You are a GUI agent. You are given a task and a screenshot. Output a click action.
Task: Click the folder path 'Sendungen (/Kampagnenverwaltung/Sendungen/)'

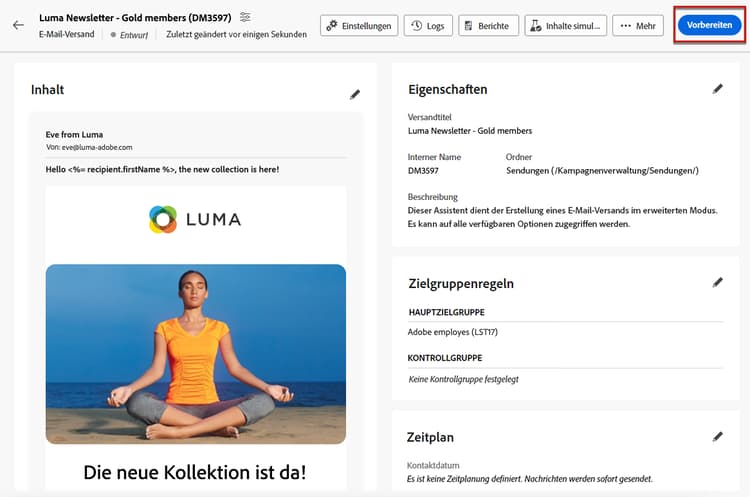pyautogui.click(x=602, y=170)
